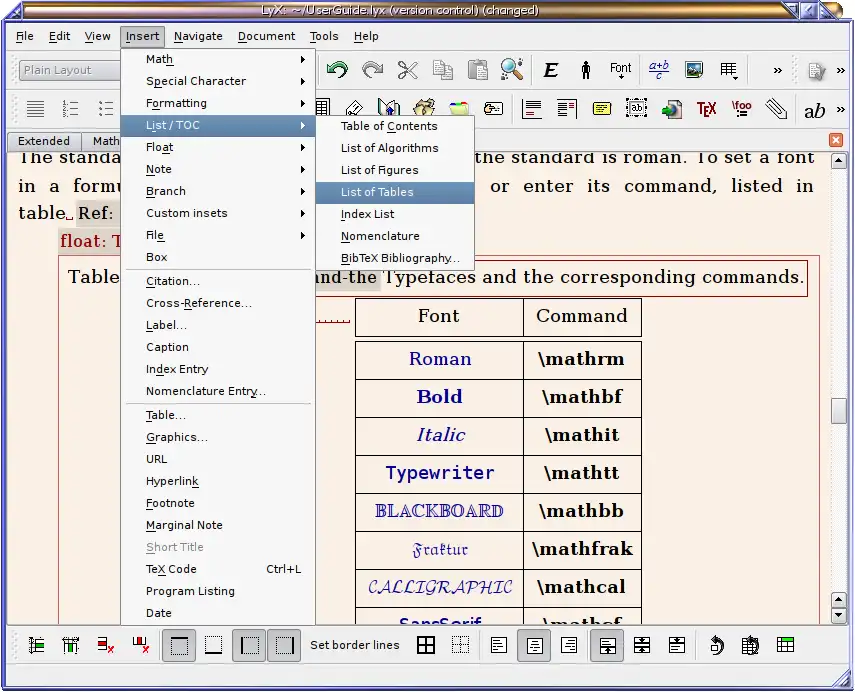Open the Font dropdown button
Screen dimensions: 855x692
click(x=621, y=70)
